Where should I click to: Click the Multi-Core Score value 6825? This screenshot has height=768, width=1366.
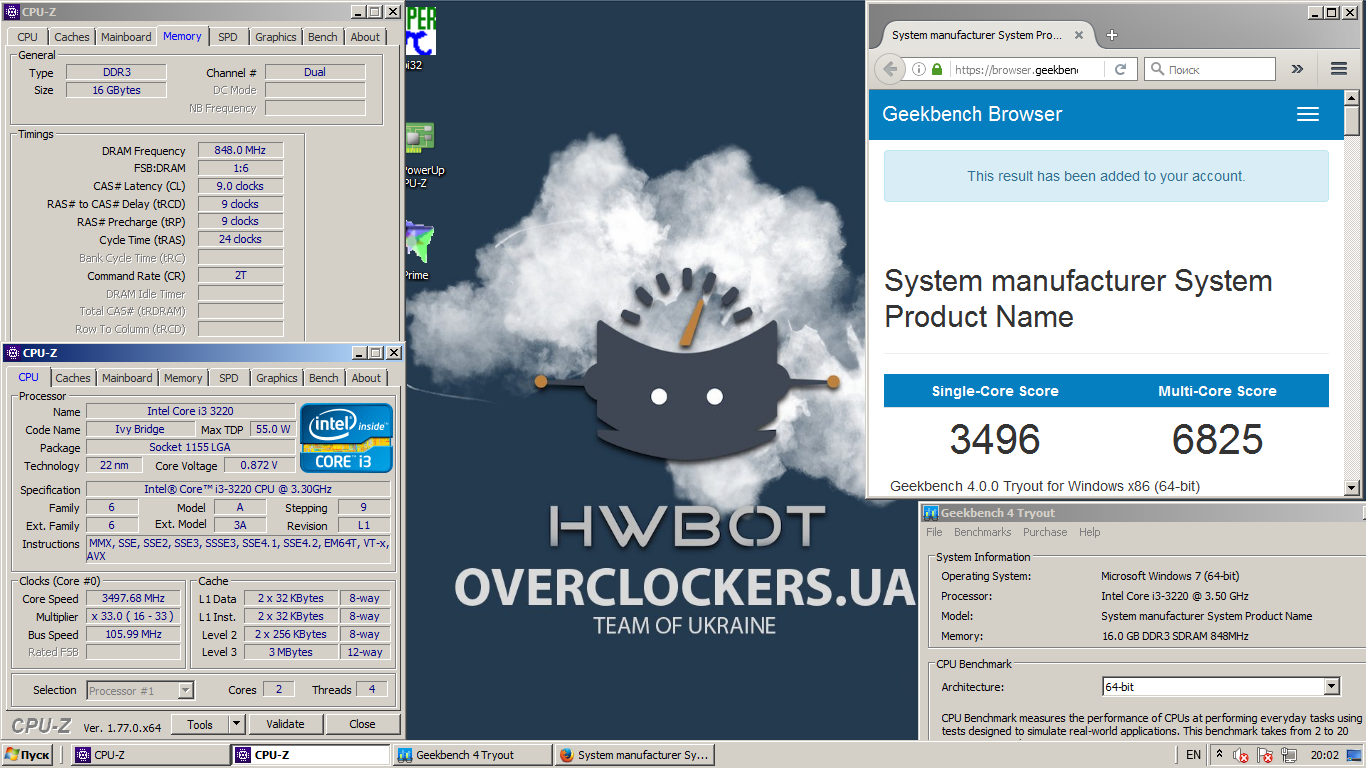pyautogui.click(x=1217, y=440)
